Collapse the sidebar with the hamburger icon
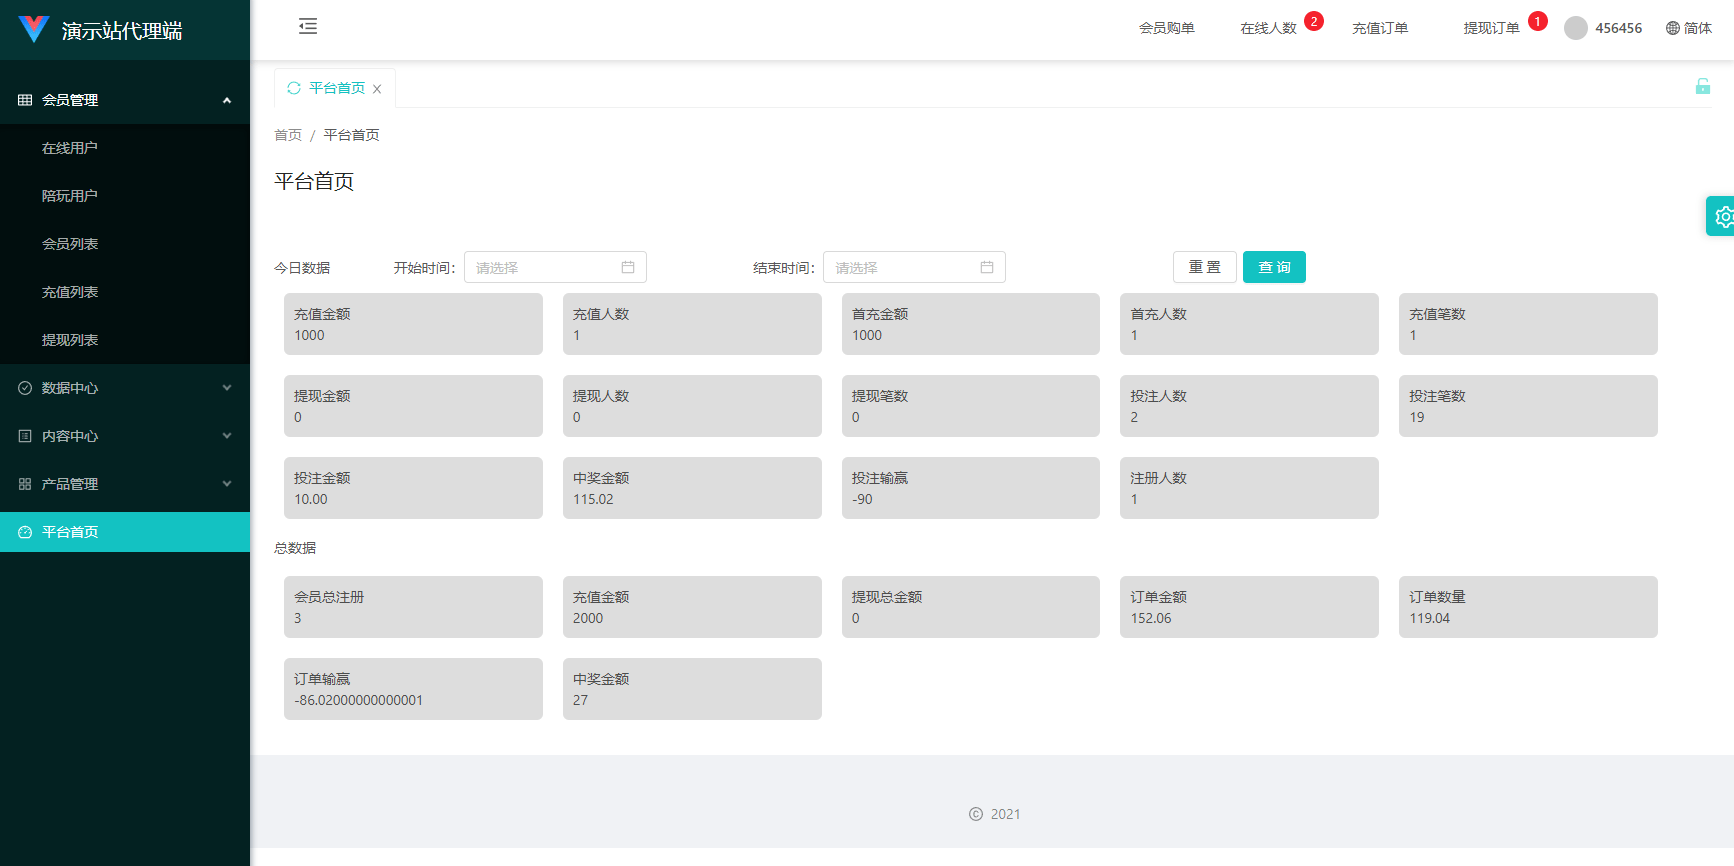1734x866 pixels. pyautogui.click(x=308, y=27)
